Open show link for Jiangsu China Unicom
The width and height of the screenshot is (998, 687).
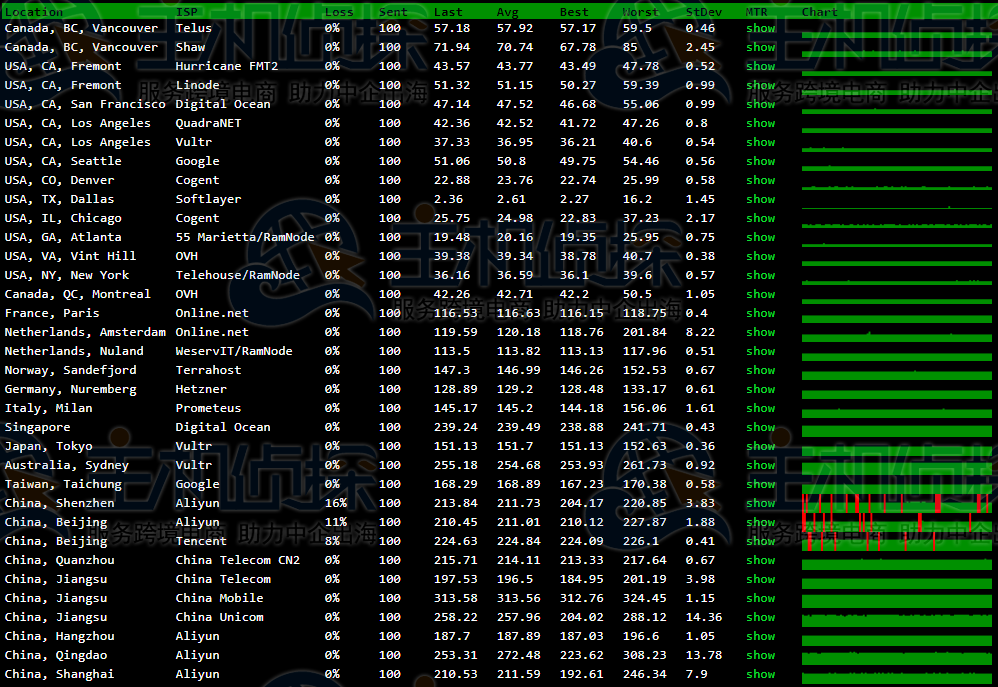(761, 618)
